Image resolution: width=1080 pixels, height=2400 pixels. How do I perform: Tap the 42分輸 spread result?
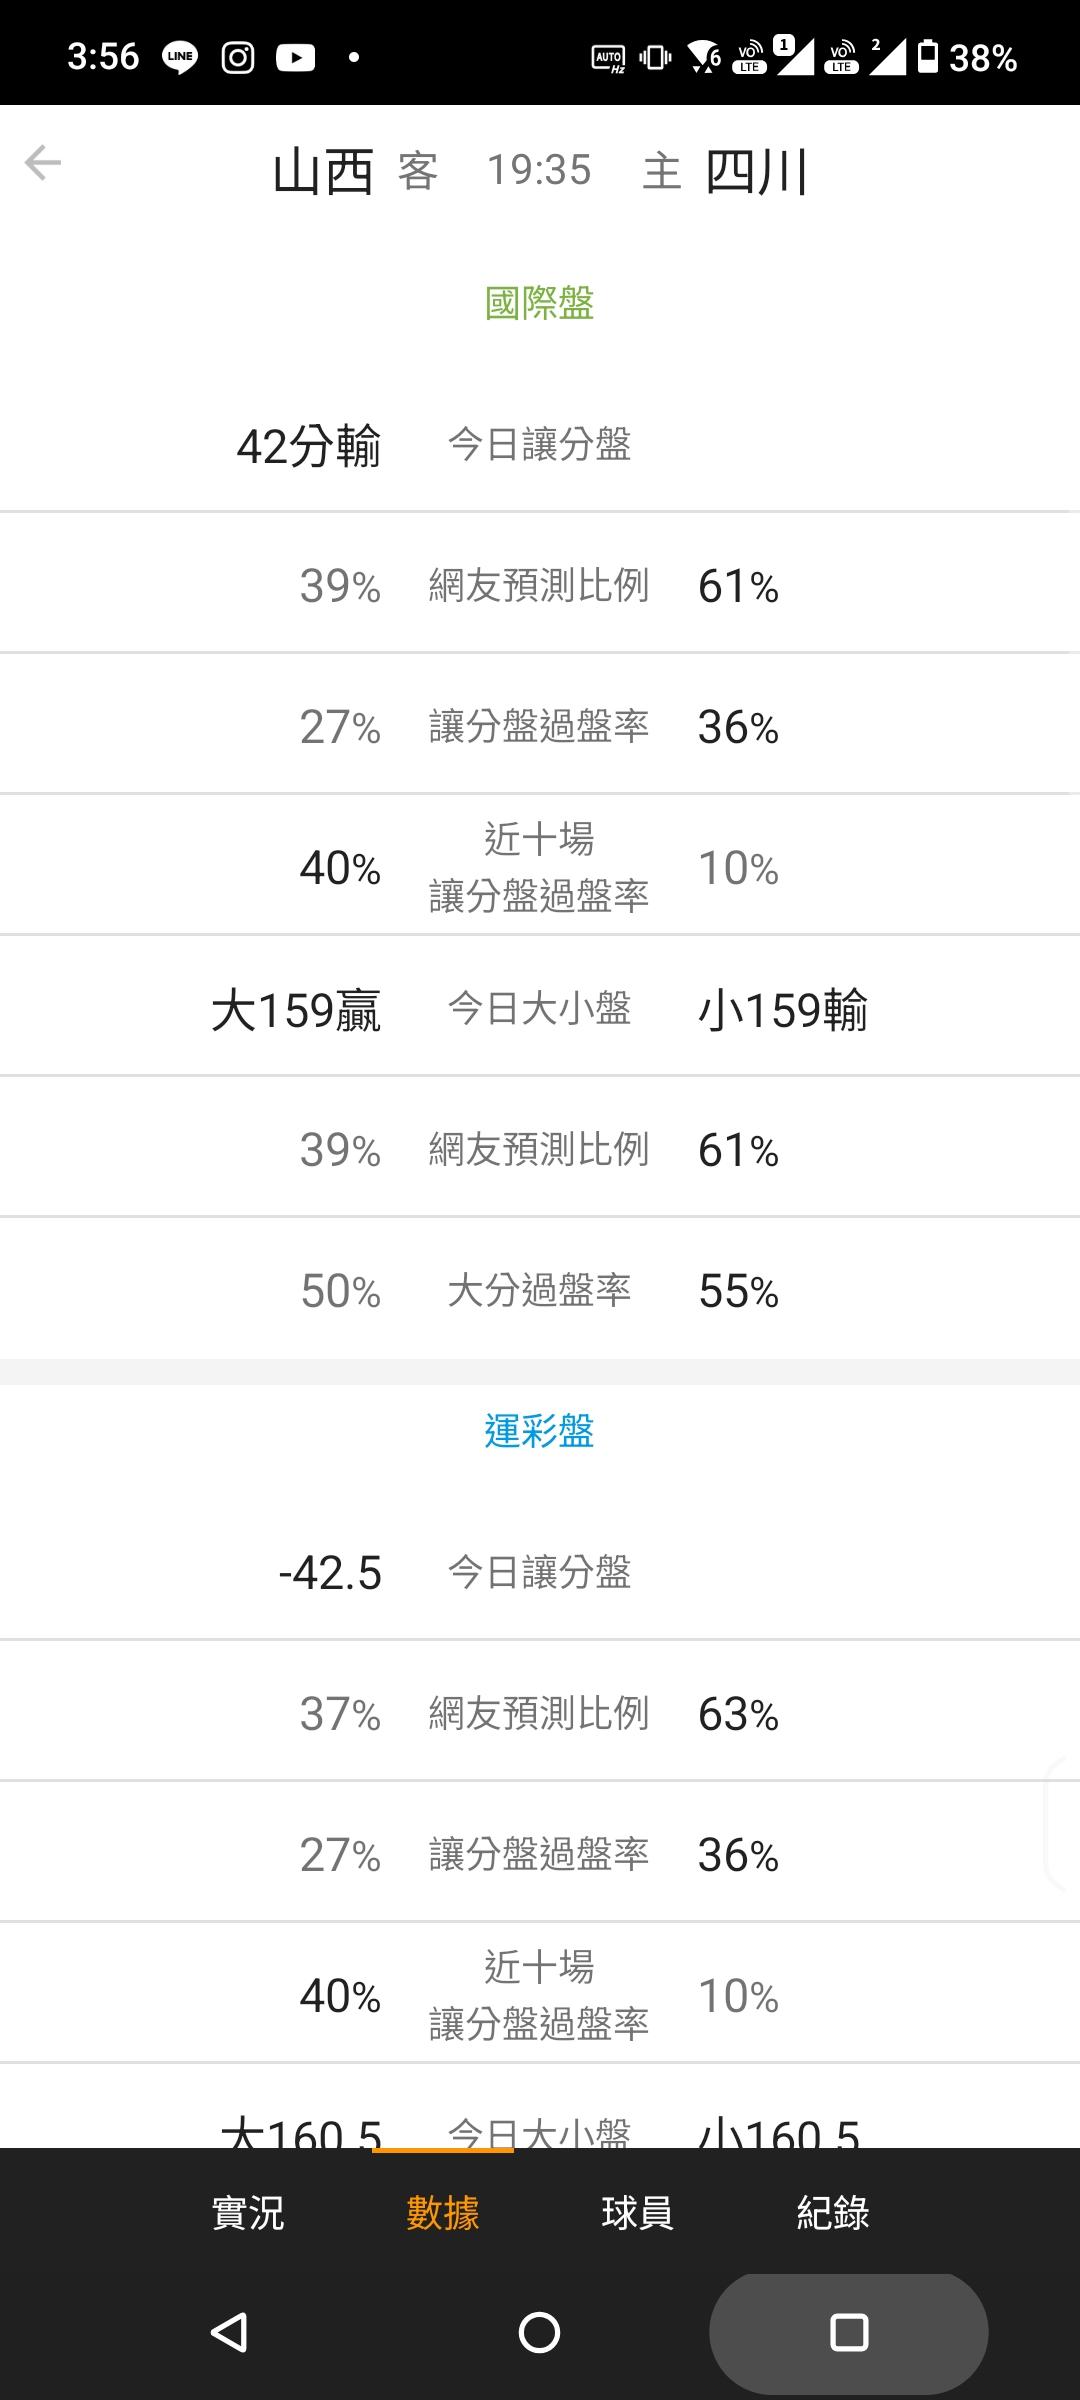[x=308, y=445]
